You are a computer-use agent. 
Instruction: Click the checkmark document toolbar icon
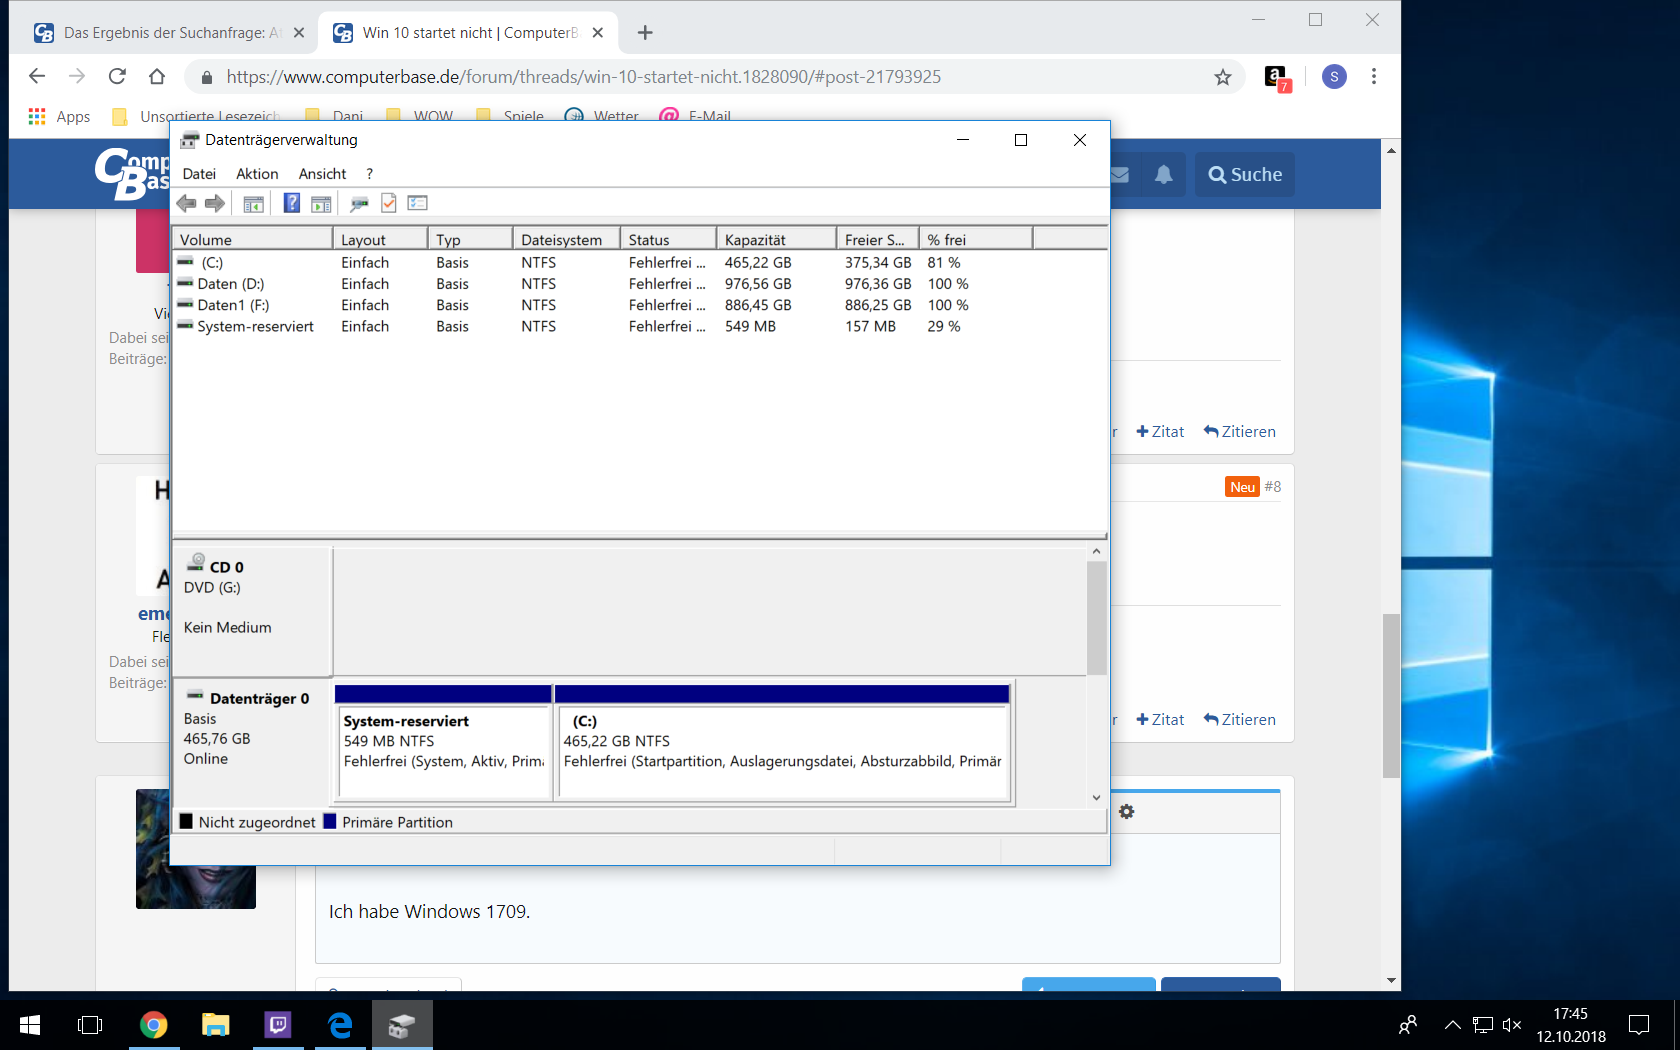click(x=389, y=203)
